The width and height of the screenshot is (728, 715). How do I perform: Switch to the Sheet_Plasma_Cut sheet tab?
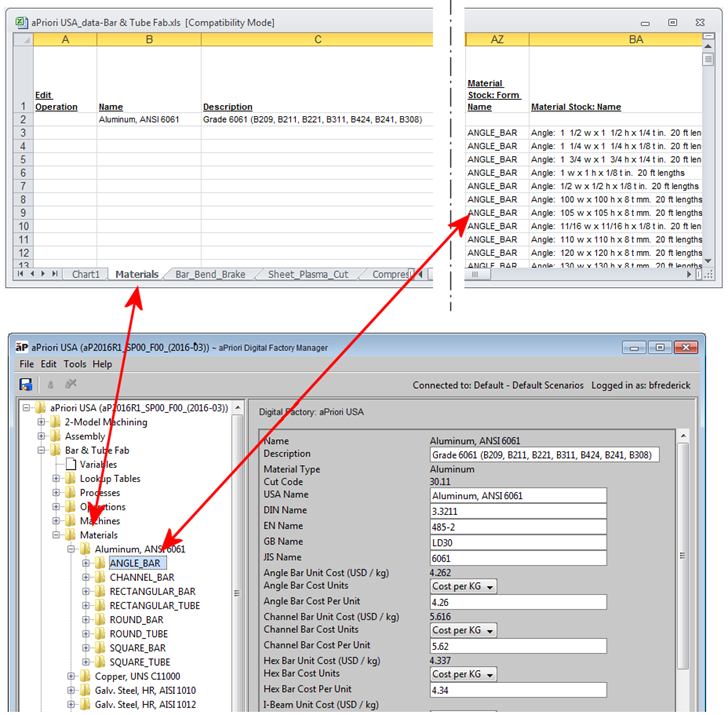pos(308,274)
